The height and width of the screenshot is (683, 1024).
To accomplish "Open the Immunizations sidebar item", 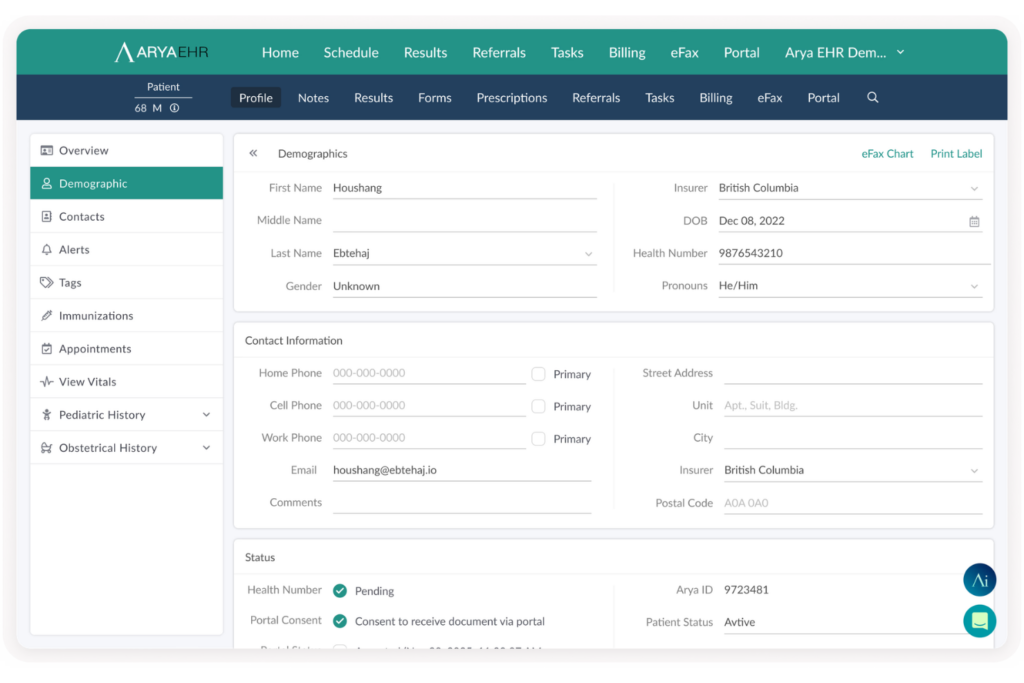I will 127,315.
